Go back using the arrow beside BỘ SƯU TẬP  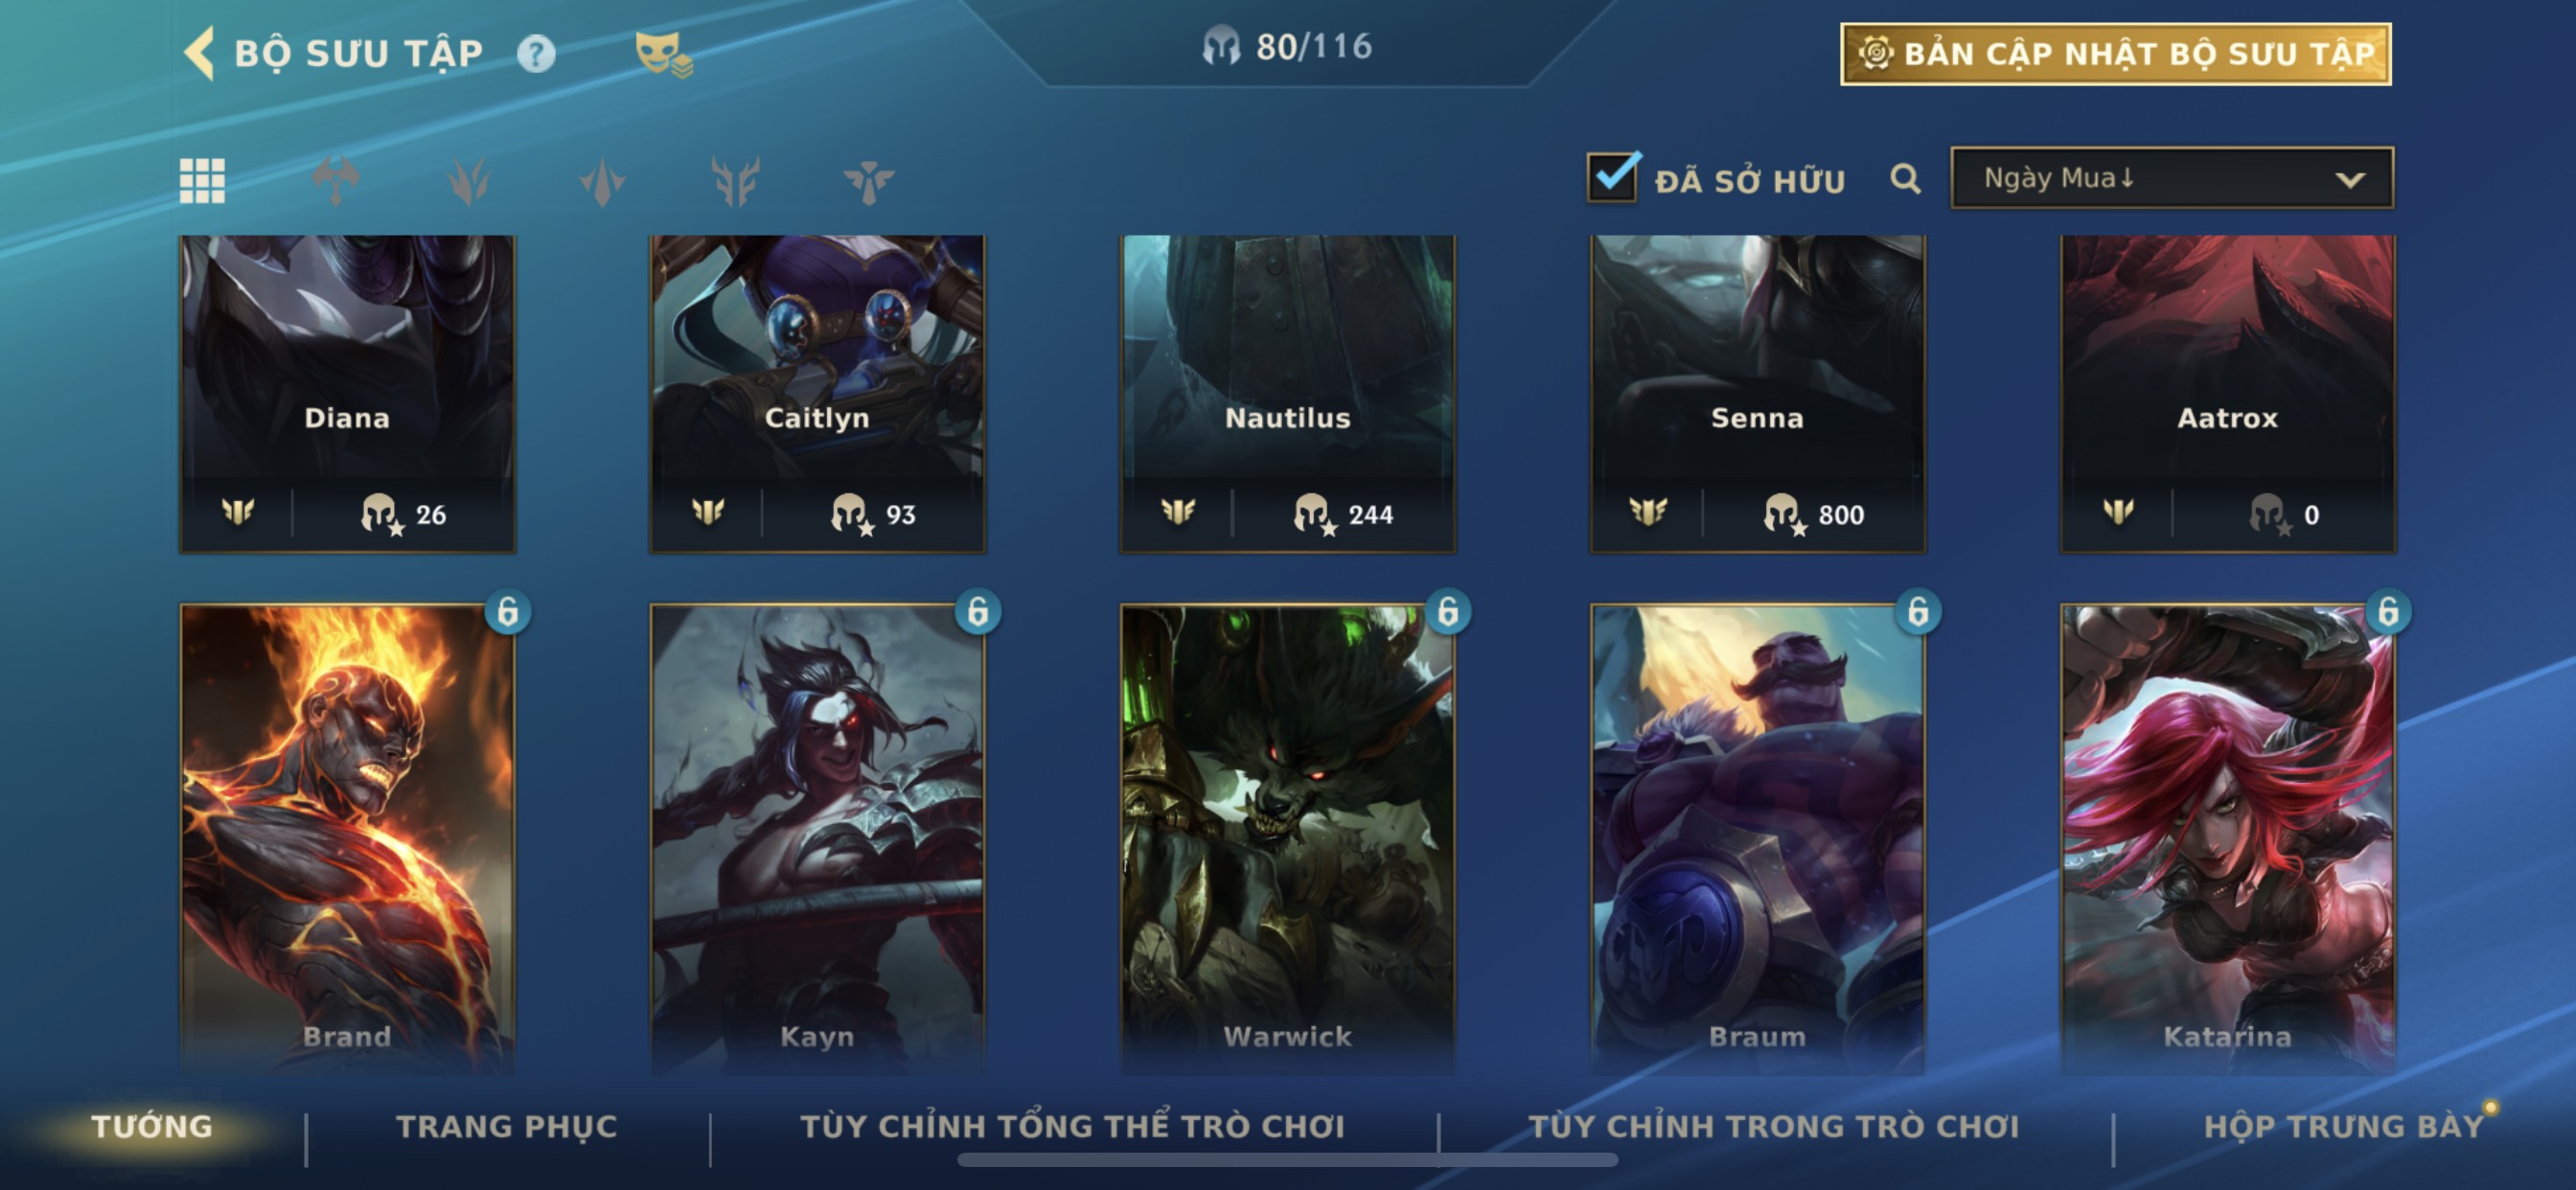(200, 52)
